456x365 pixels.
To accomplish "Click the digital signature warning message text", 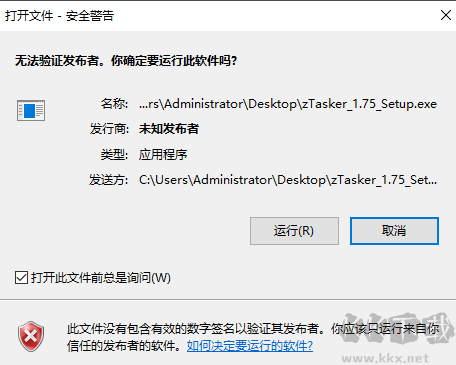I will click(253, 337).
